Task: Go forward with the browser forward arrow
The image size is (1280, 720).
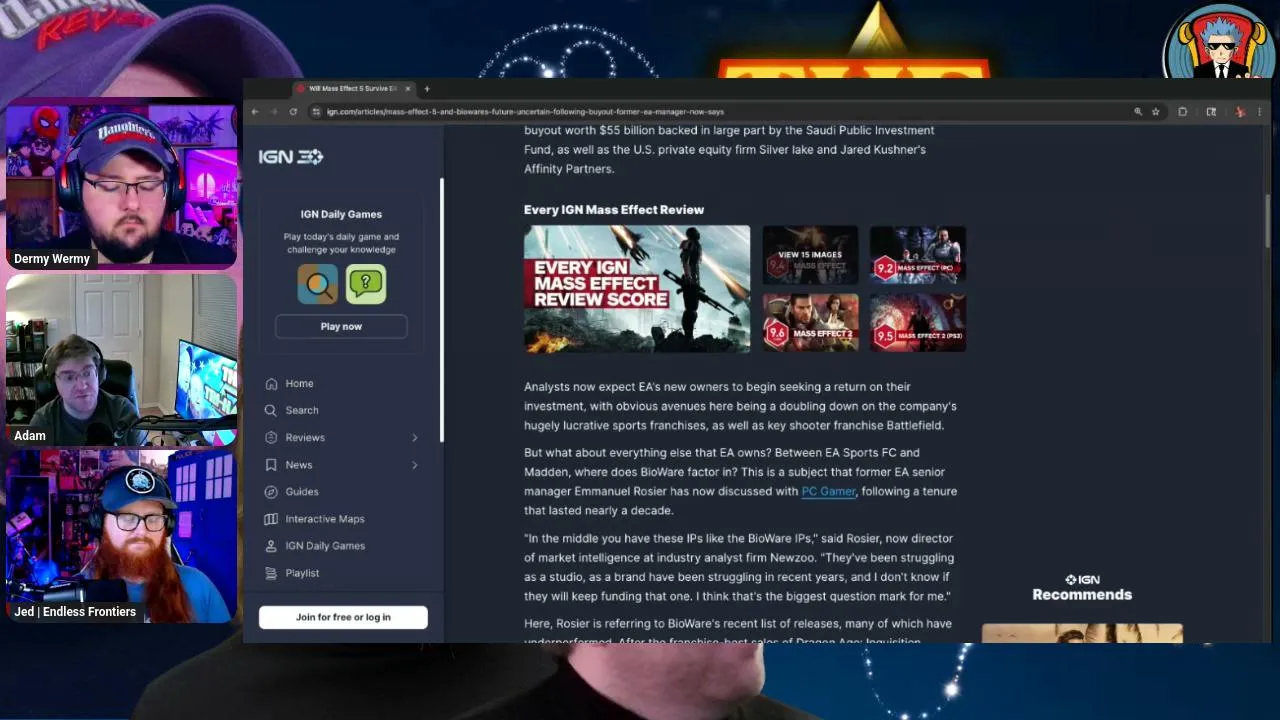Action: [274, 112]
